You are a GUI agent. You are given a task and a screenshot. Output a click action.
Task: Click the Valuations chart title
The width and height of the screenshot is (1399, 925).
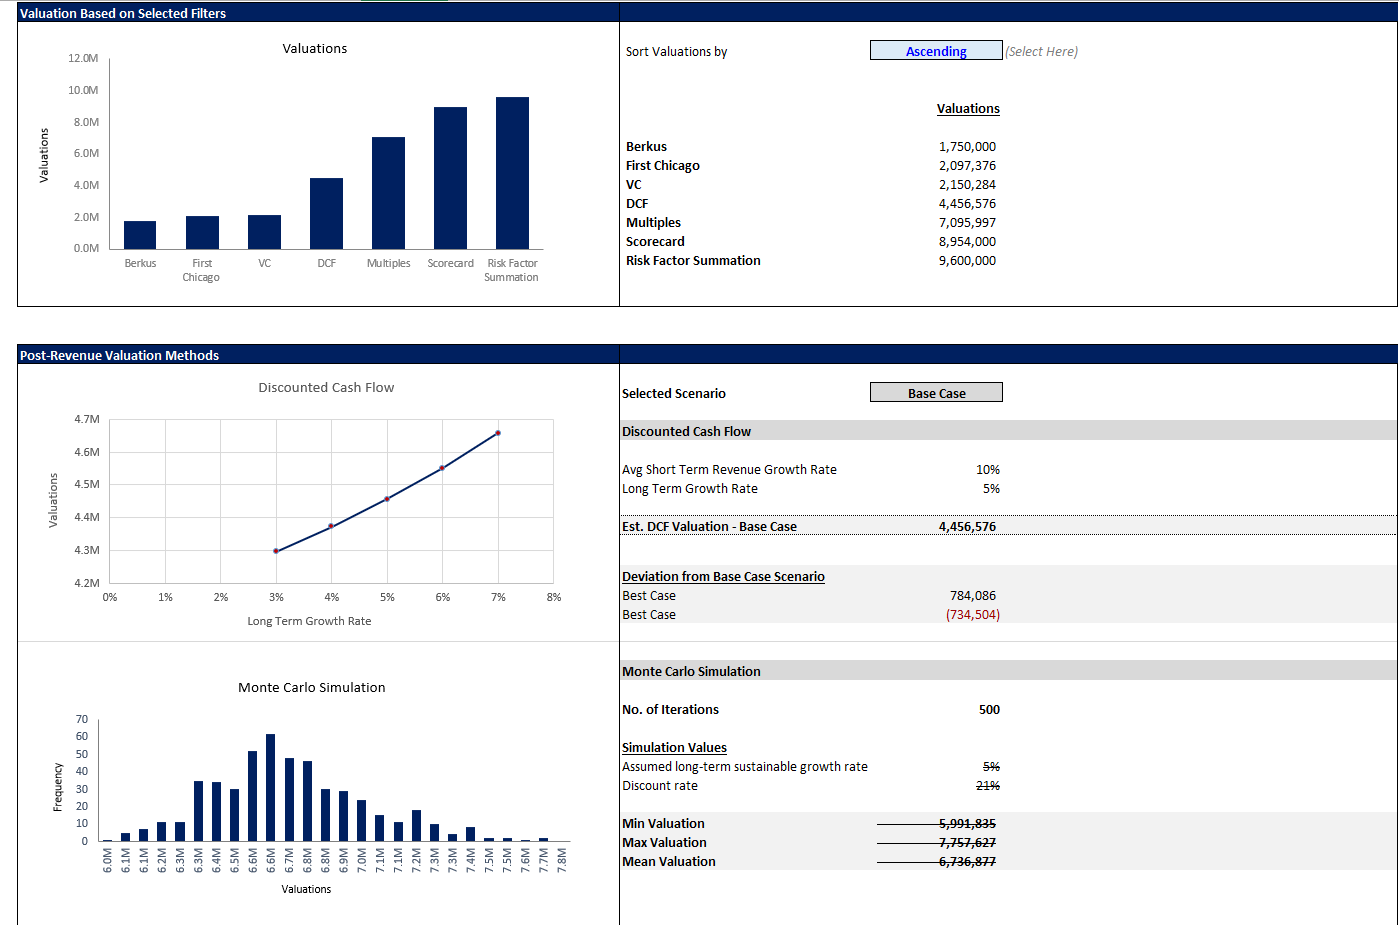pyautogui.click(x=314, y=48)
